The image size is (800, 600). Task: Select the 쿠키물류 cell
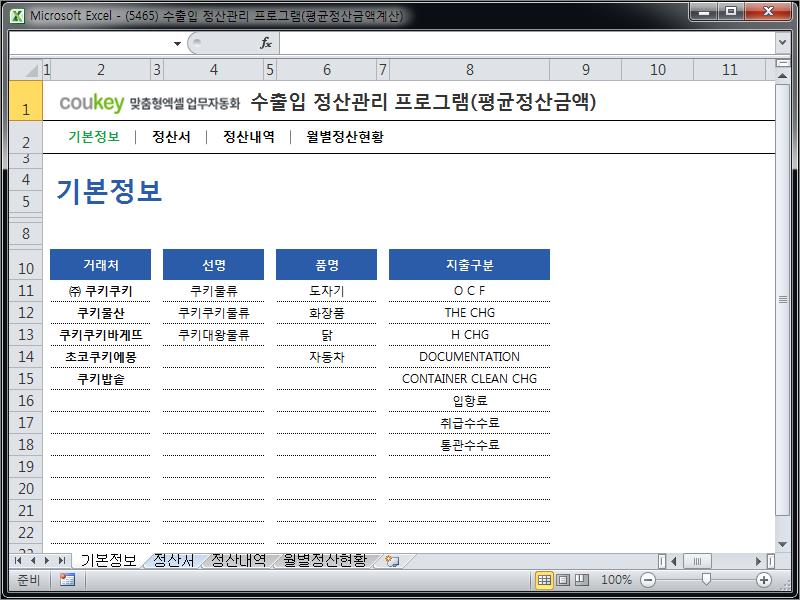(x=213, y=291)
